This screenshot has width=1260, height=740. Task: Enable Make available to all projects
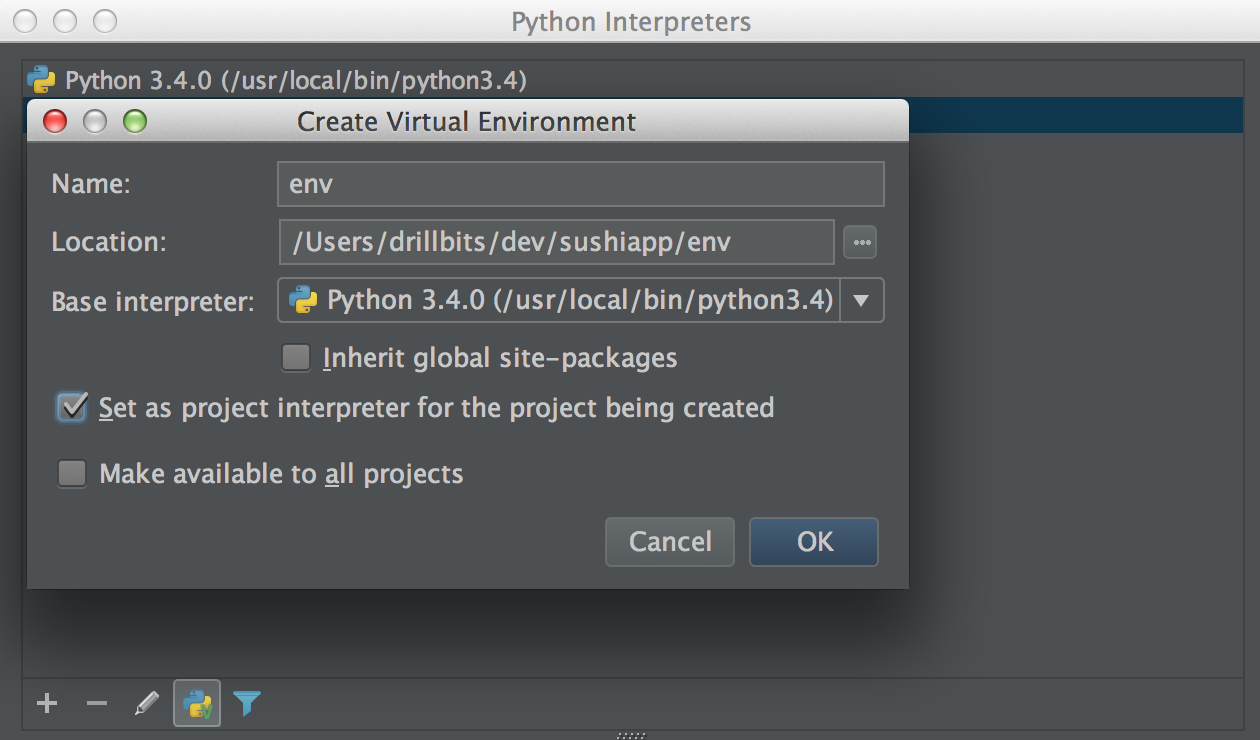71,473
